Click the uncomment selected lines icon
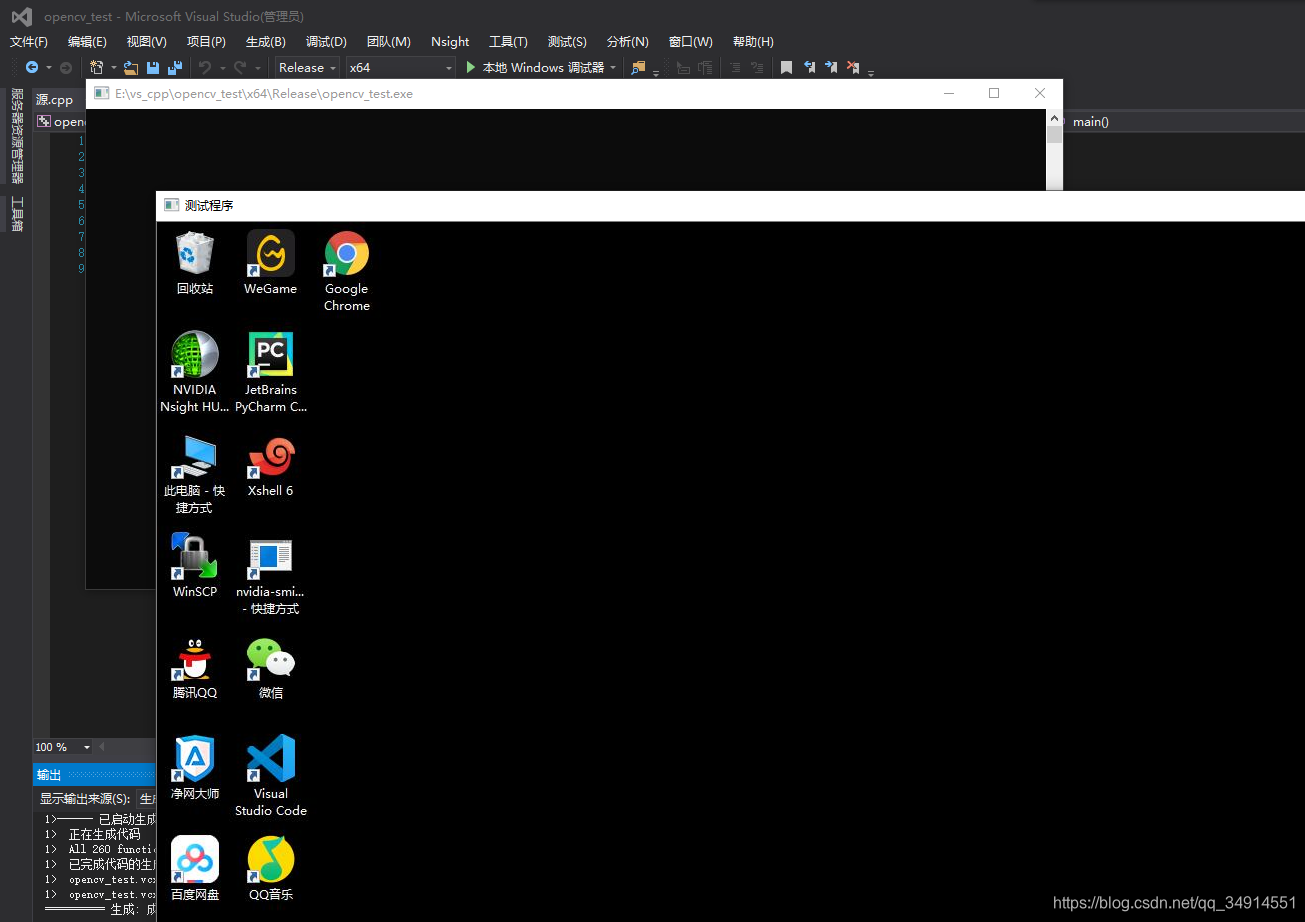1305x922 pixels. pyautogui.click(x=757, y=68)
